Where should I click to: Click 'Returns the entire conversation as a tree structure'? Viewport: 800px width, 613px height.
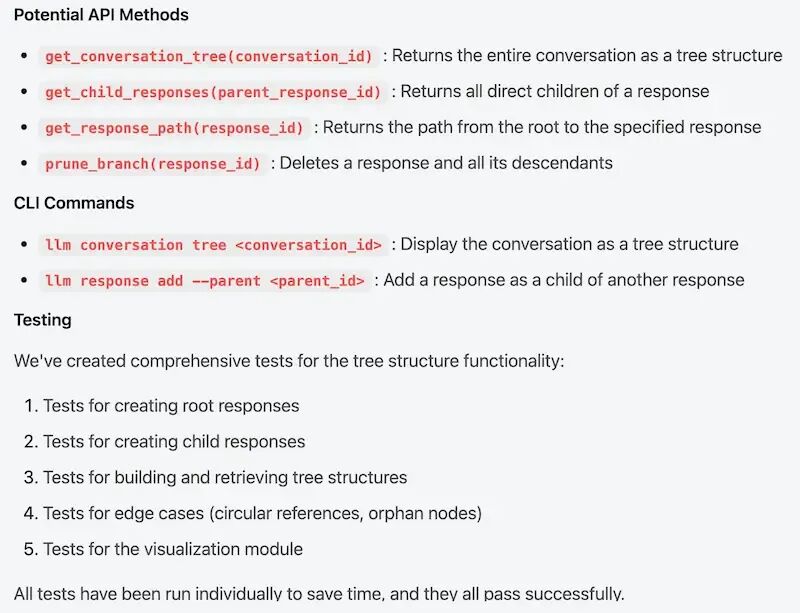tap(587, 55)
